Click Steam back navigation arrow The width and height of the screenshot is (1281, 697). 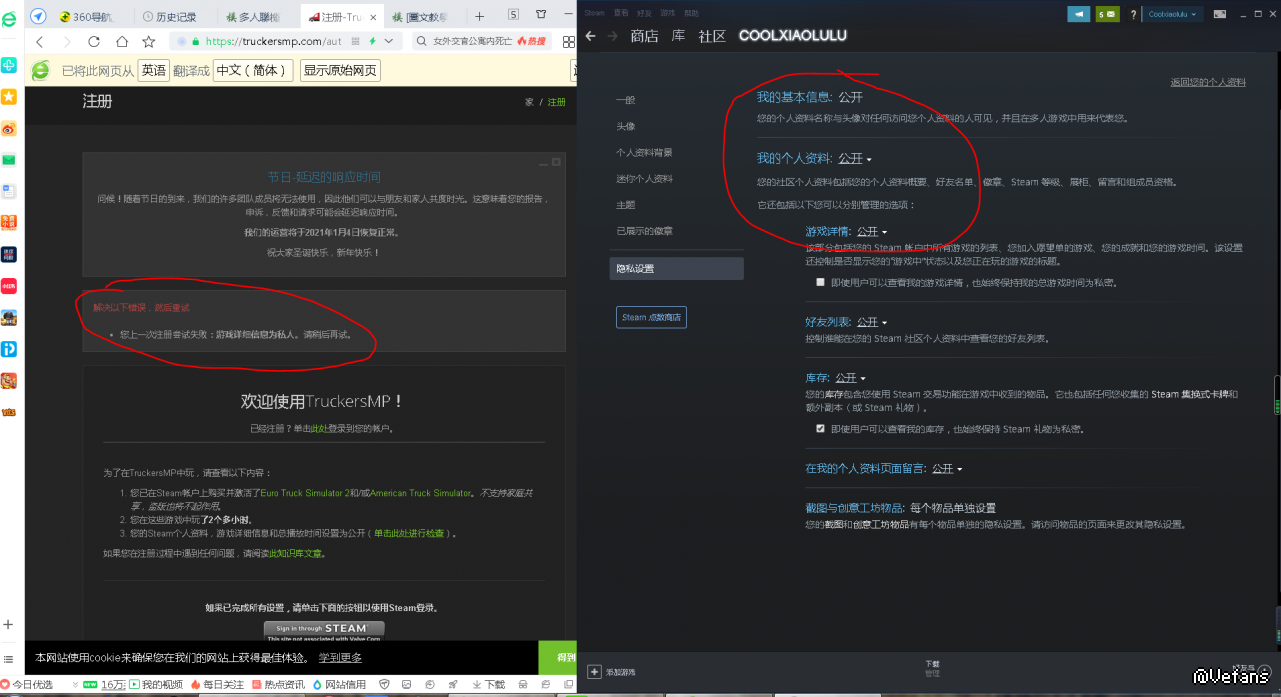591,36
